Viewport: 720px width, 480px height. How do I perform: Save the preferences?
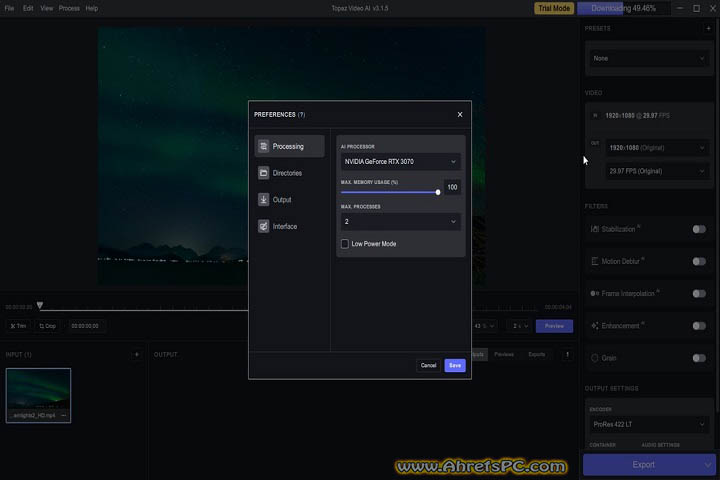455,365
